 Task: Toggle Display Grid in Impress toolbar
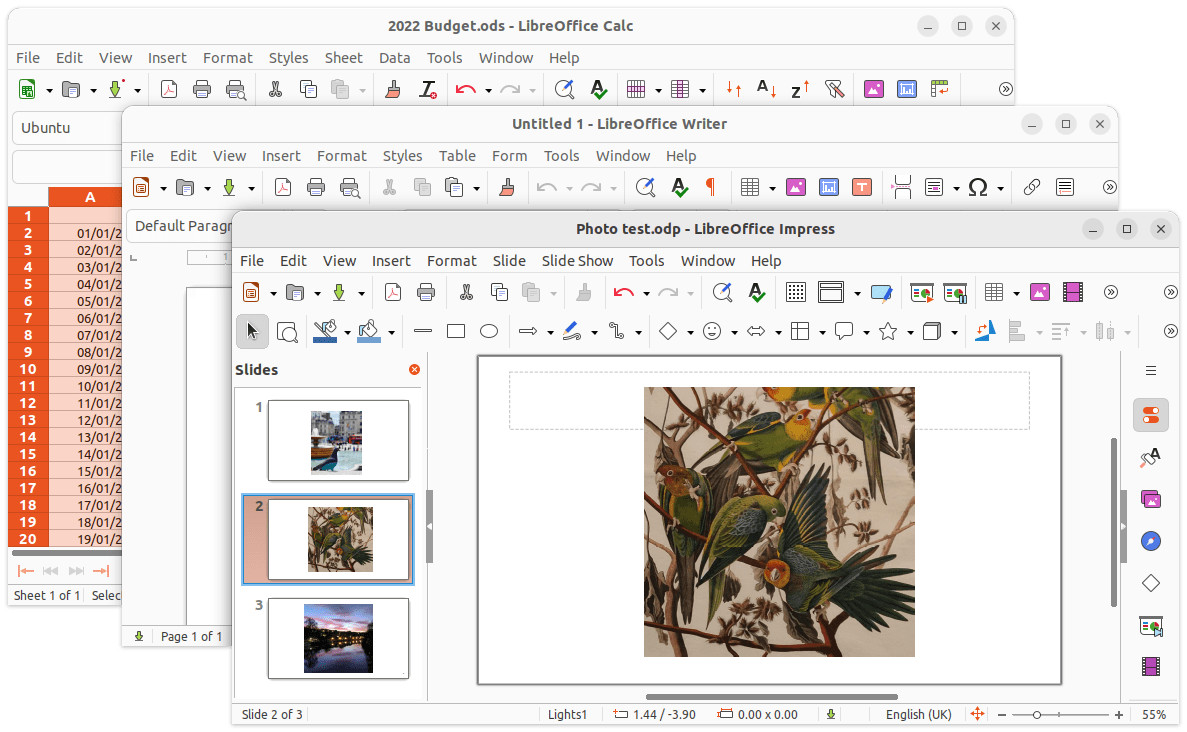(x=796, y=292)
